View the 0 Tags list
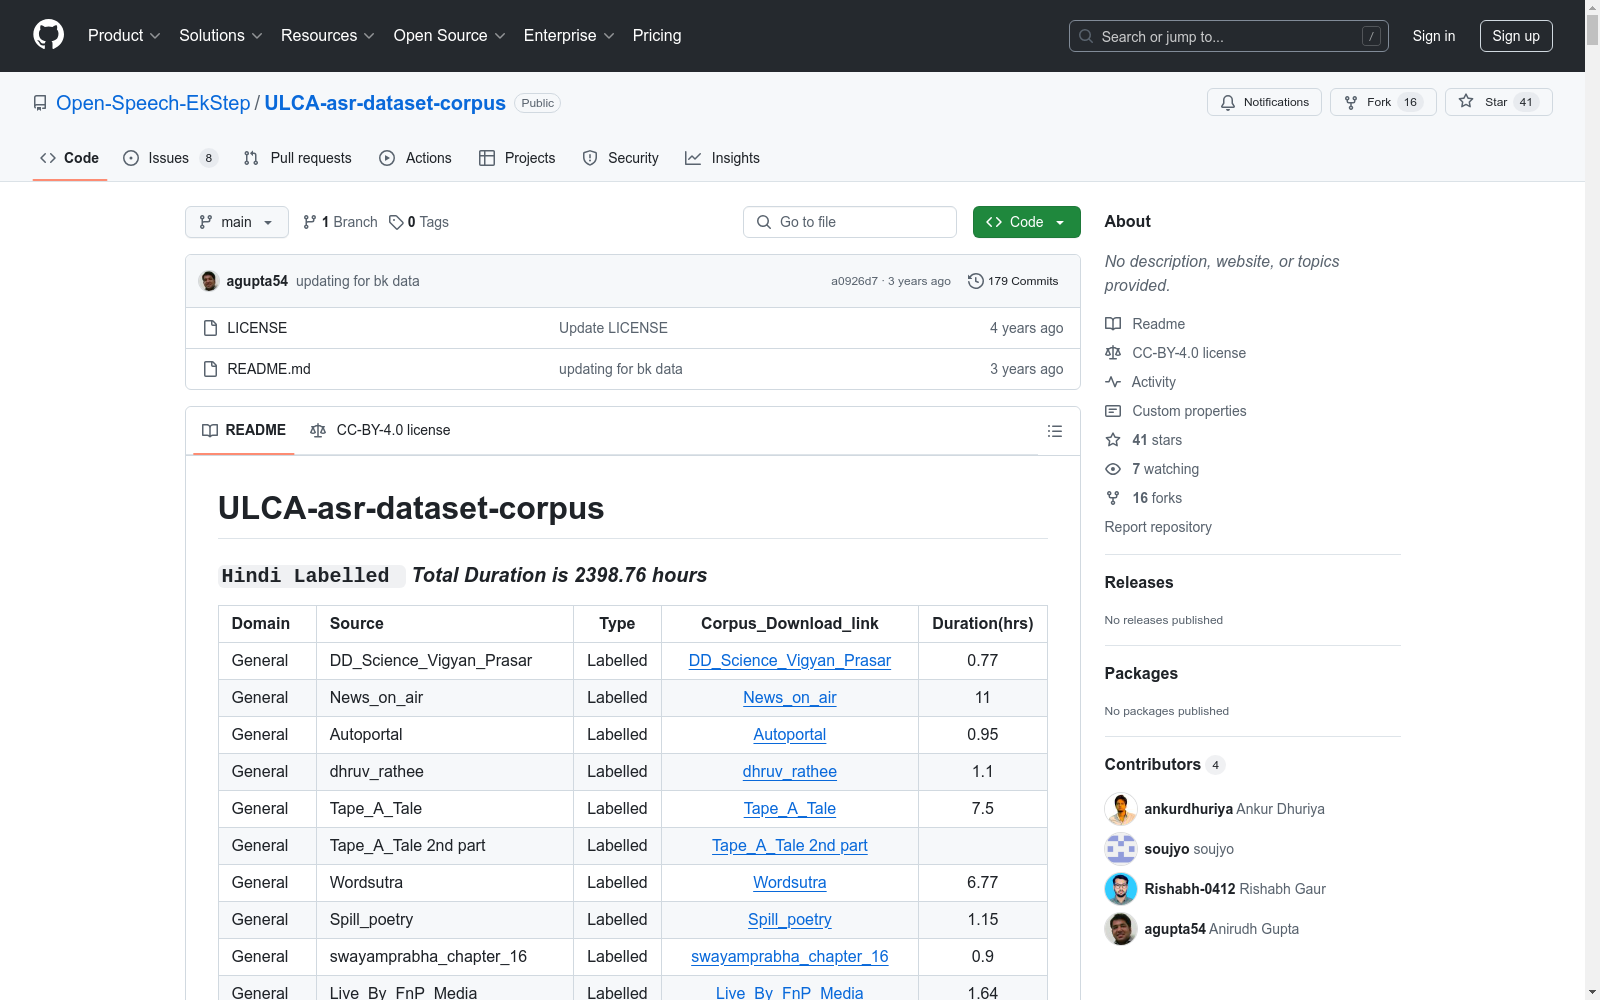The width and height of the screenshot is (1600, 1000). point(419,222)
